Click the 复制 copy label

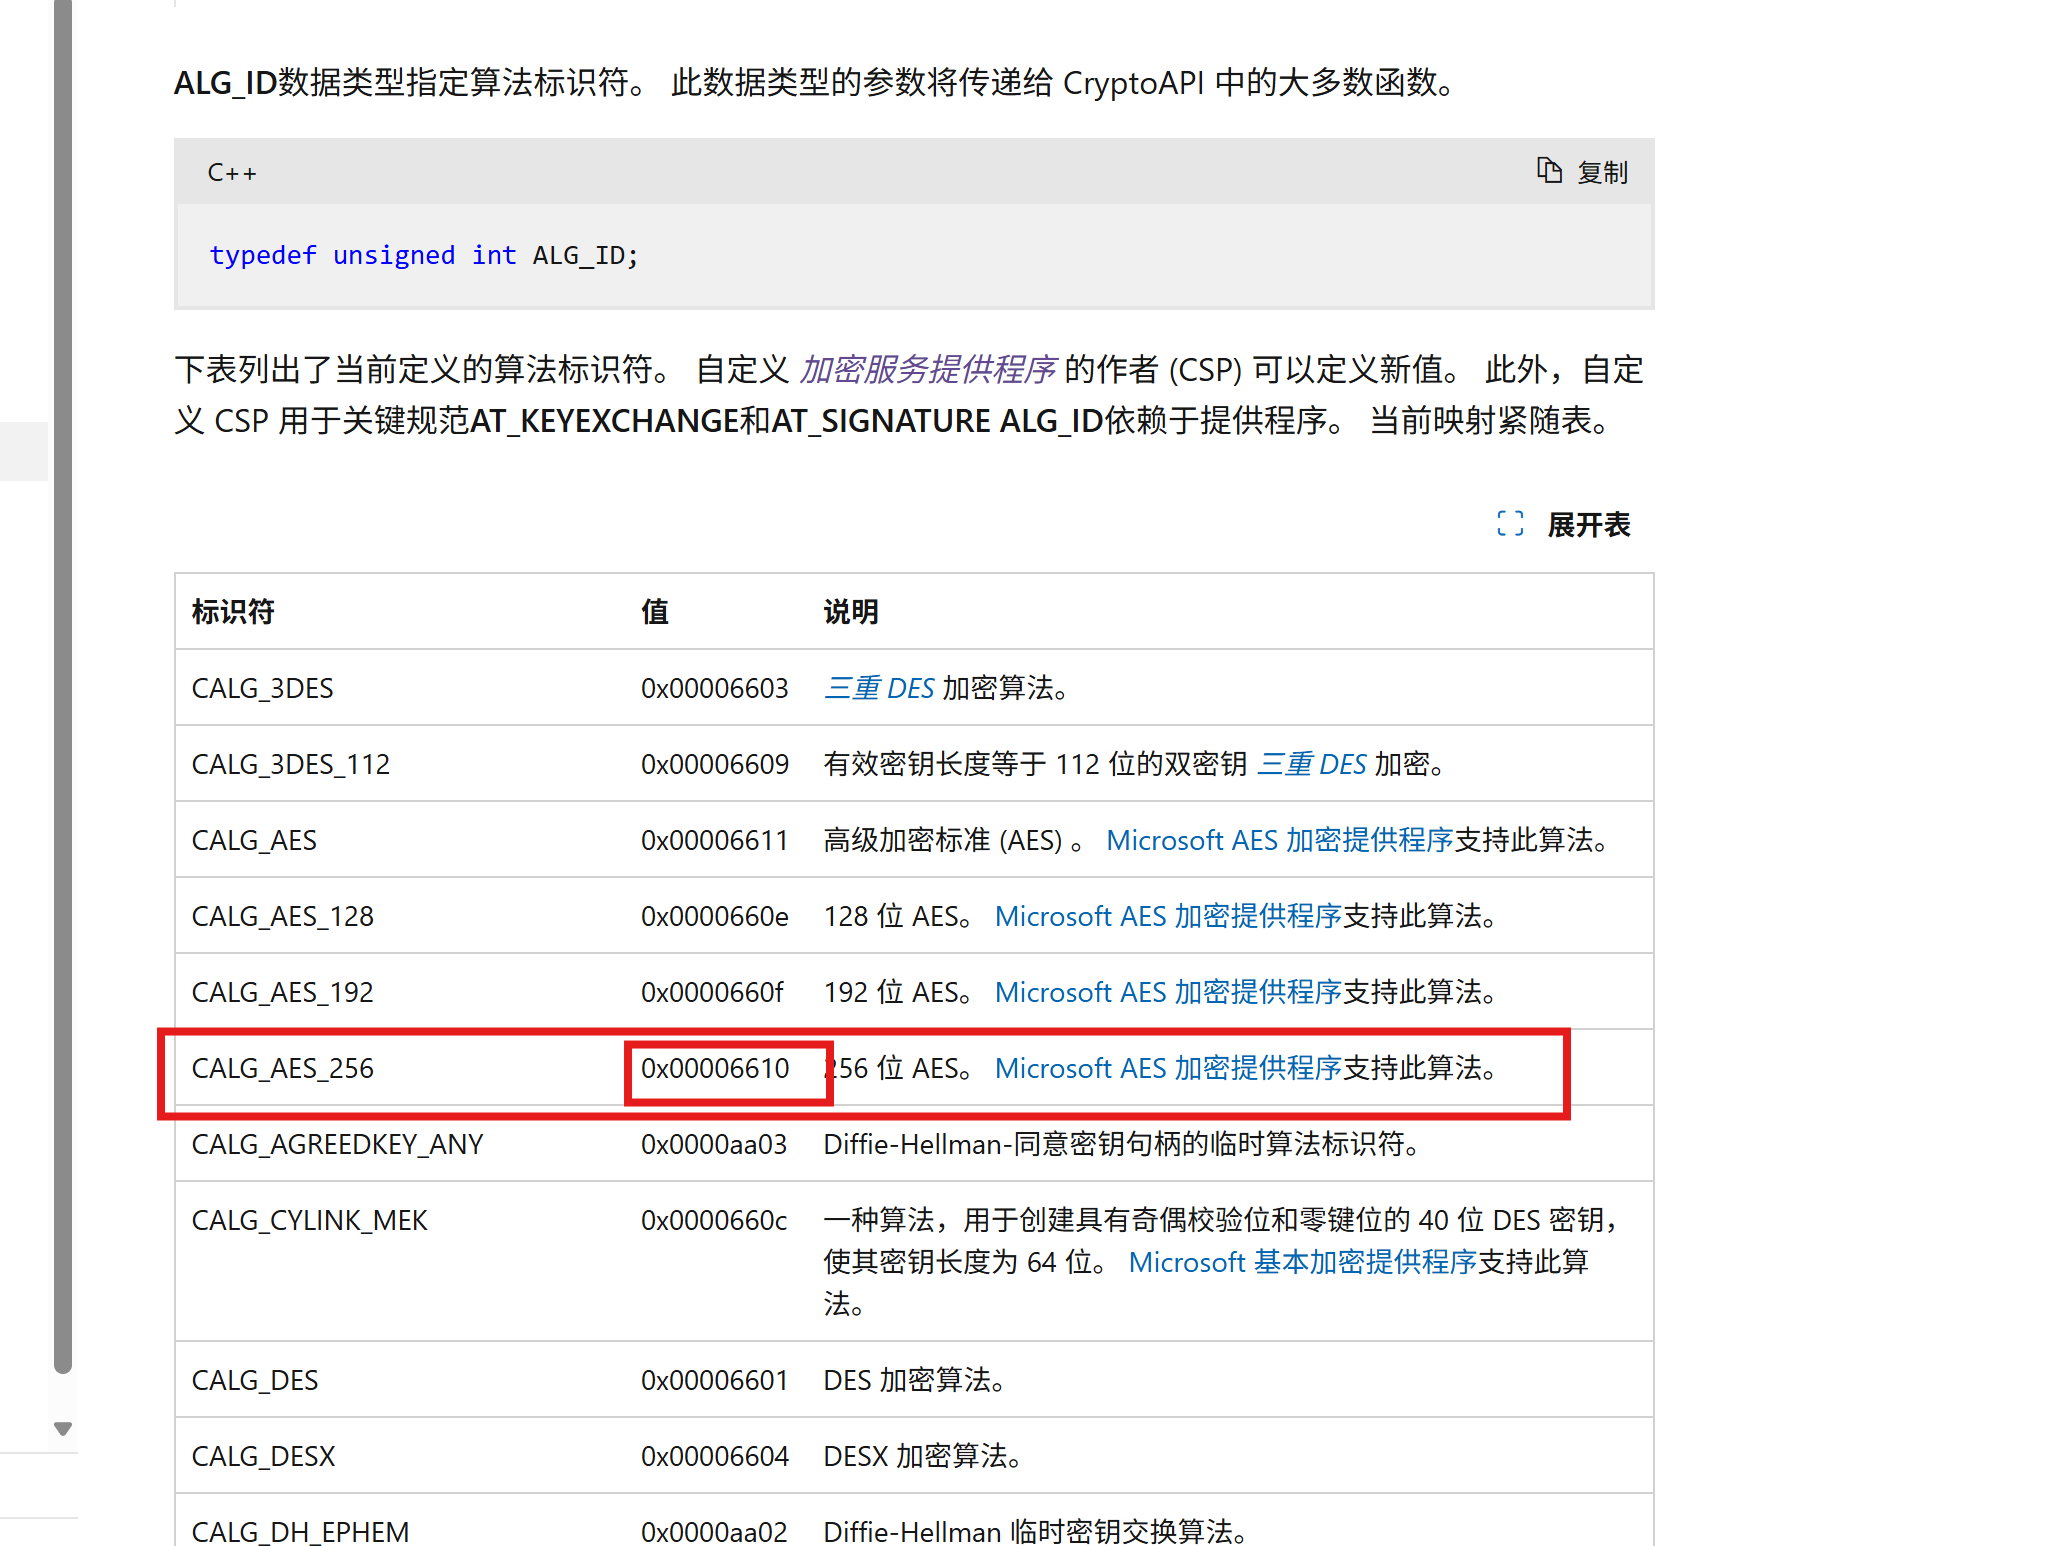pos(1603,173)
